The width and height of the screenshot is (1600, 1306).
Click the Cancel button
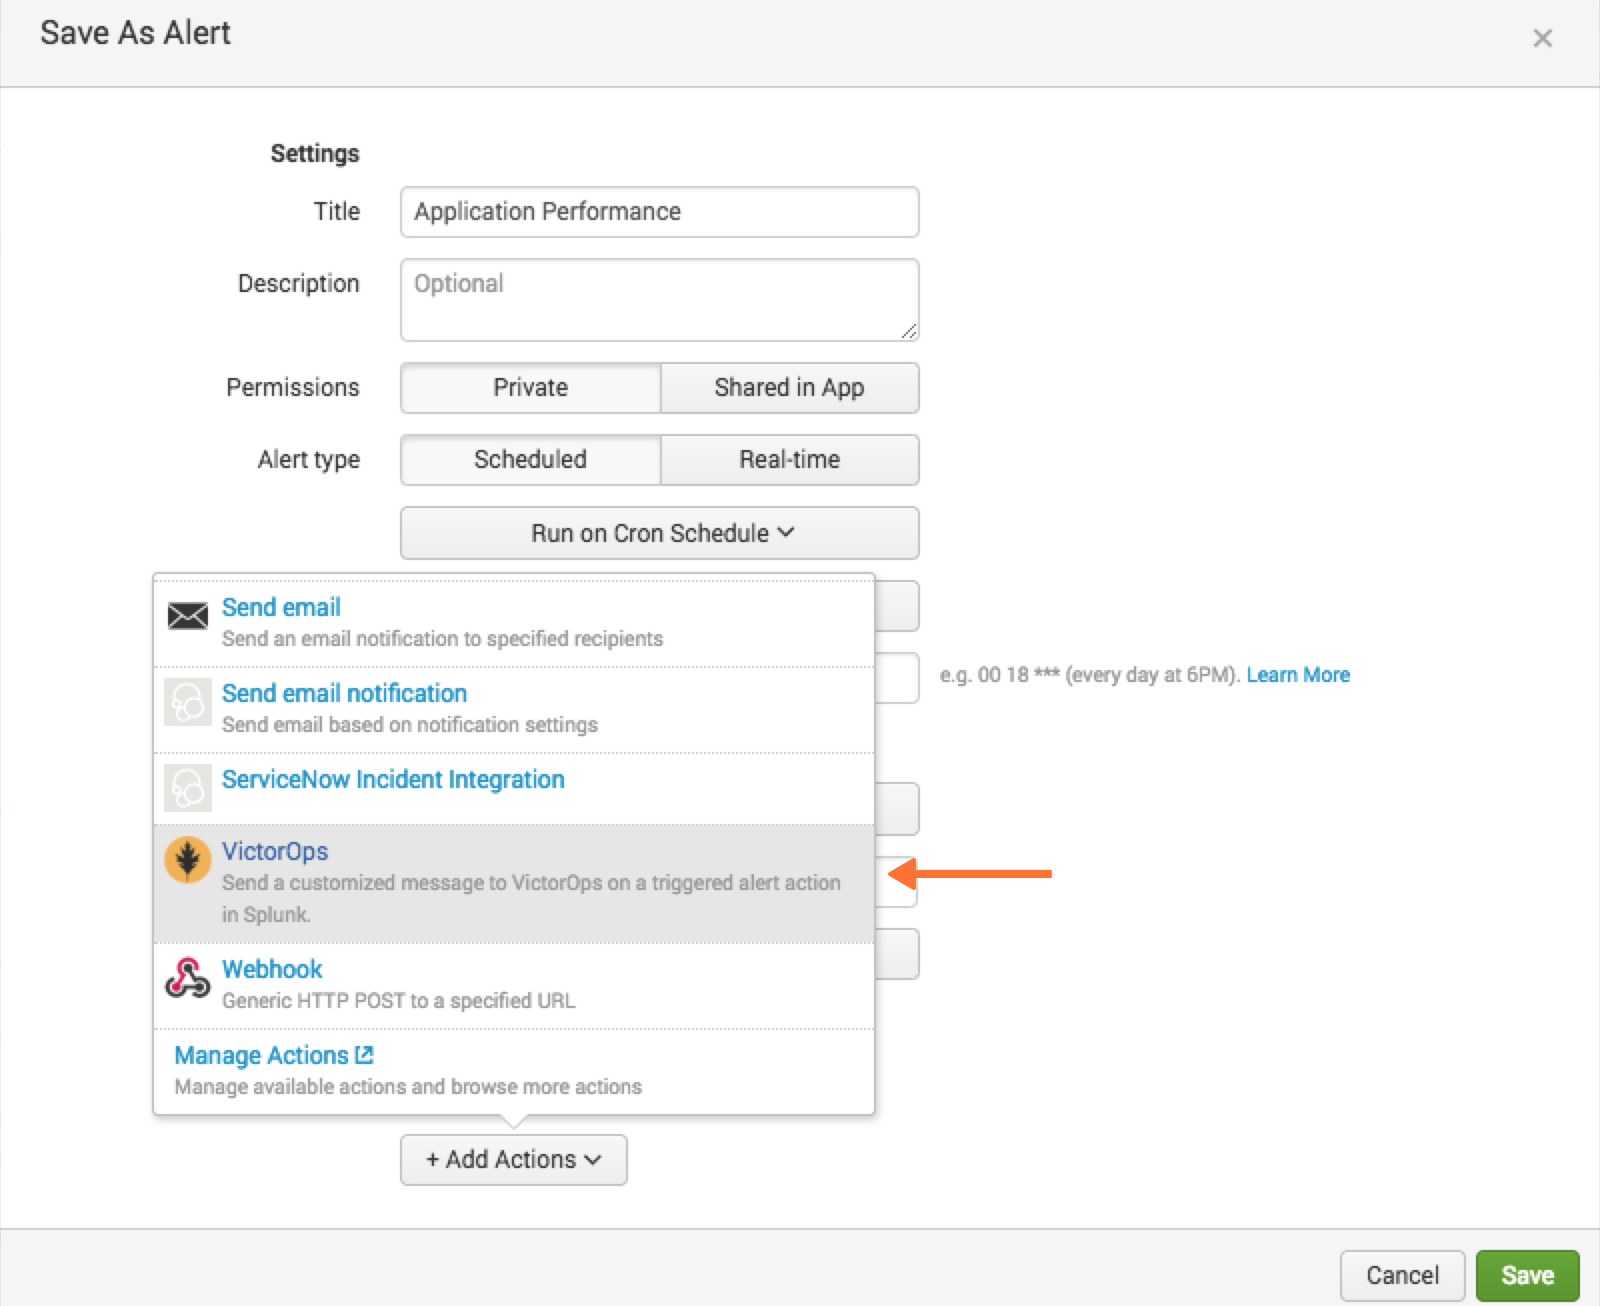pyautogui.click(x=1402, y=1275)
